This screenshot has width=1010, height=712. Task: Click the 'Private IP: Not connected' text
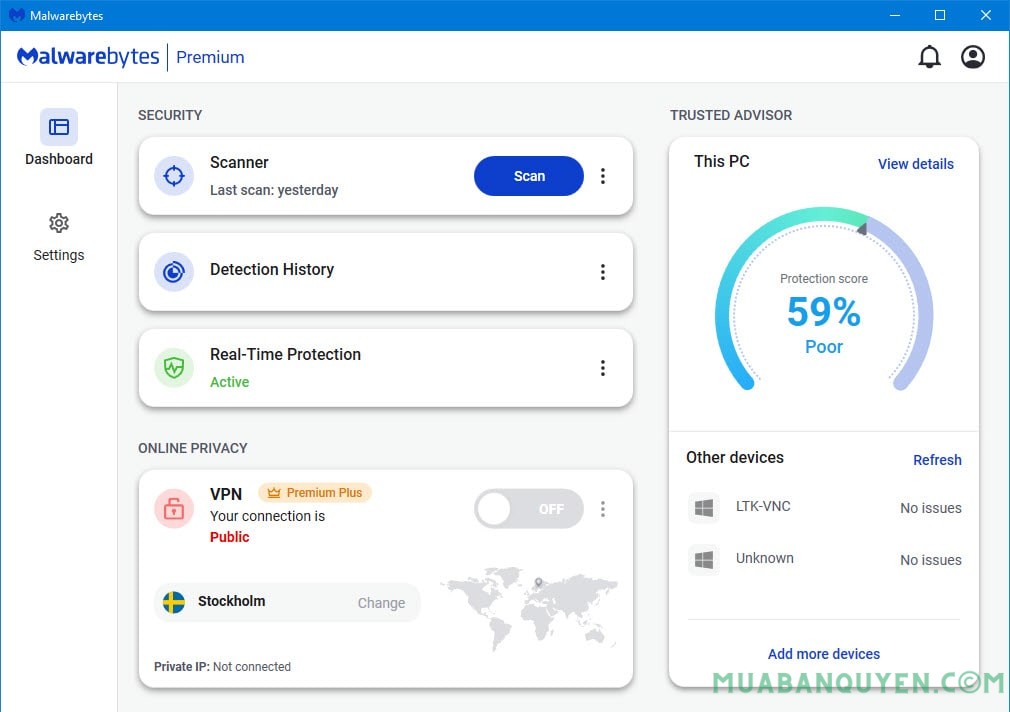[x=222, y=666]
